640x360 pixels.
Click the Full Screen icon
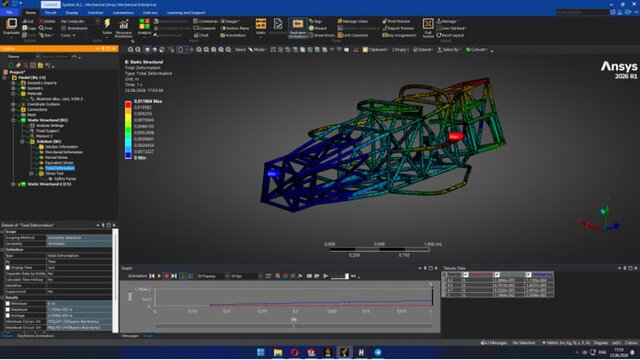coord(428,24)
